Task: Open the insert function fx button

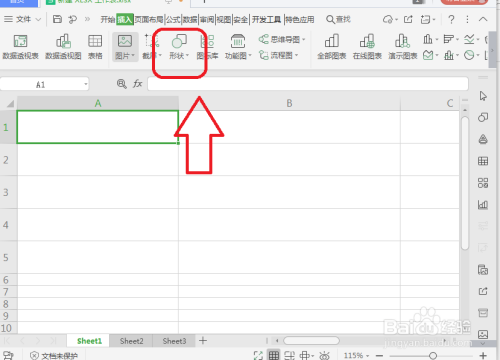Action: click(x=138, y=84)
